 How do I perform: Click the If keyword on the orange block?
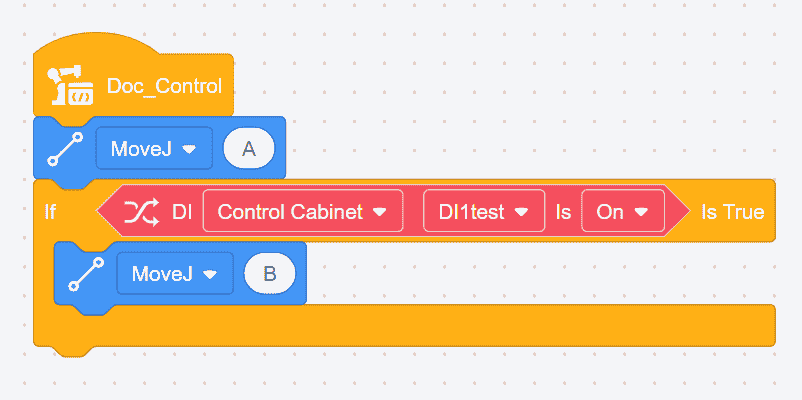[51, 212]
